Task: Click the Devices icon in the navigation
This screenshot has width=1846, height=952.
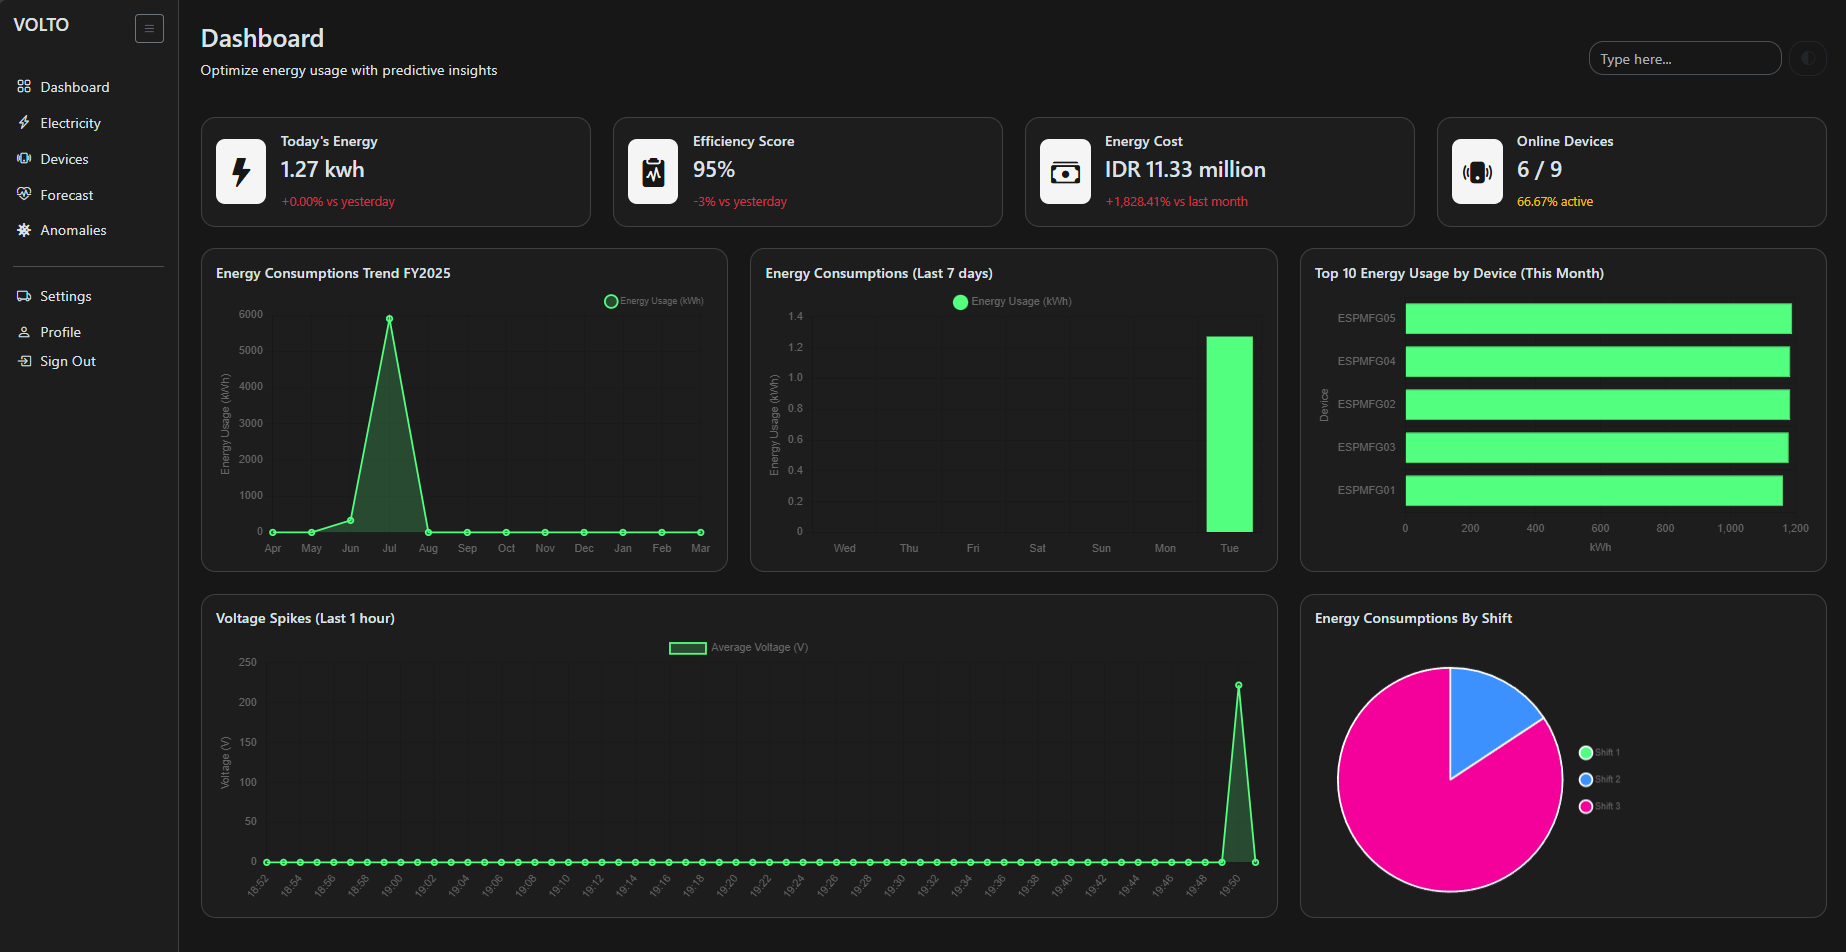Action: coord(23,158)
